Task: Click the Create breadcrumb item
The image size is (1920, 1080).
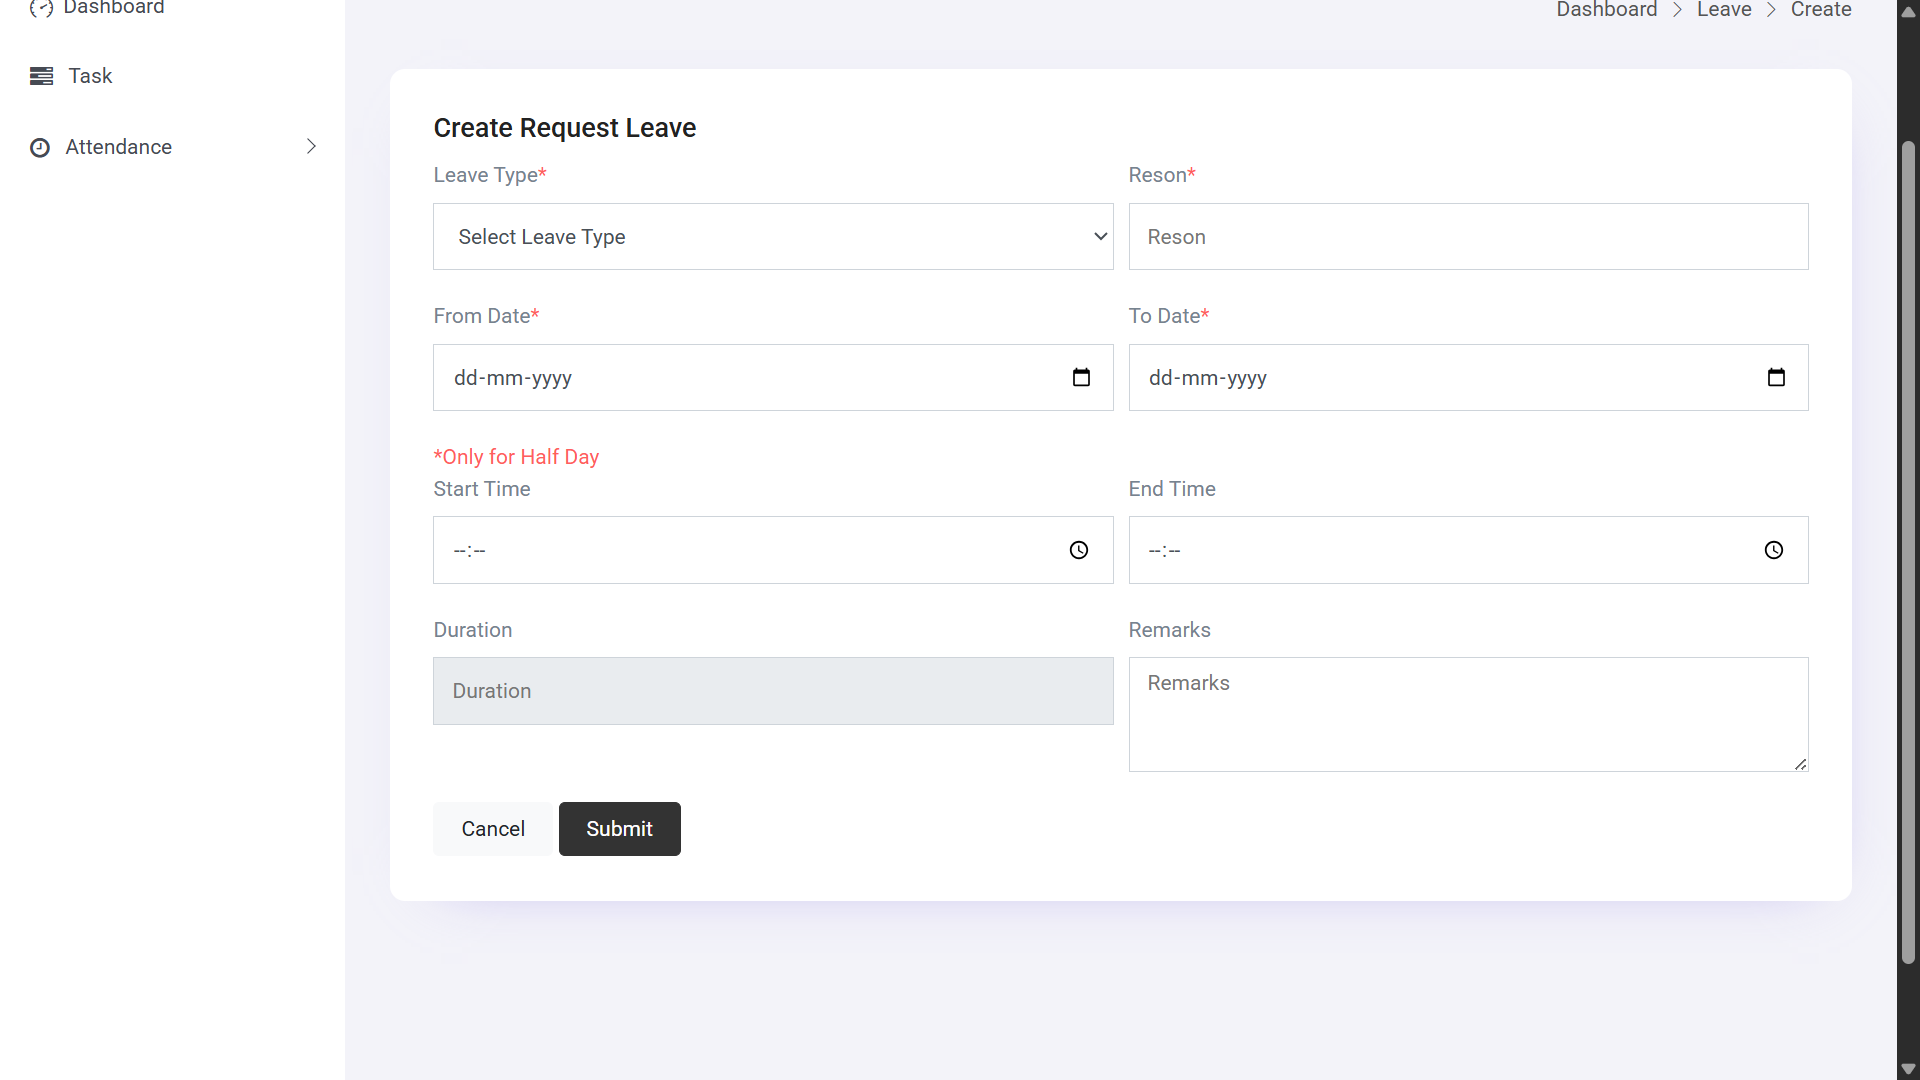Action: 1821,9
